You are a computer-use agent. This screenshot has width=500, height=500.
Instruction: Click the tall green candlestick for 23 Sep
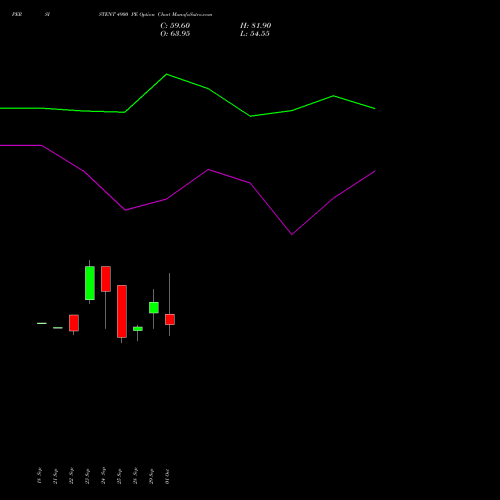90,283
